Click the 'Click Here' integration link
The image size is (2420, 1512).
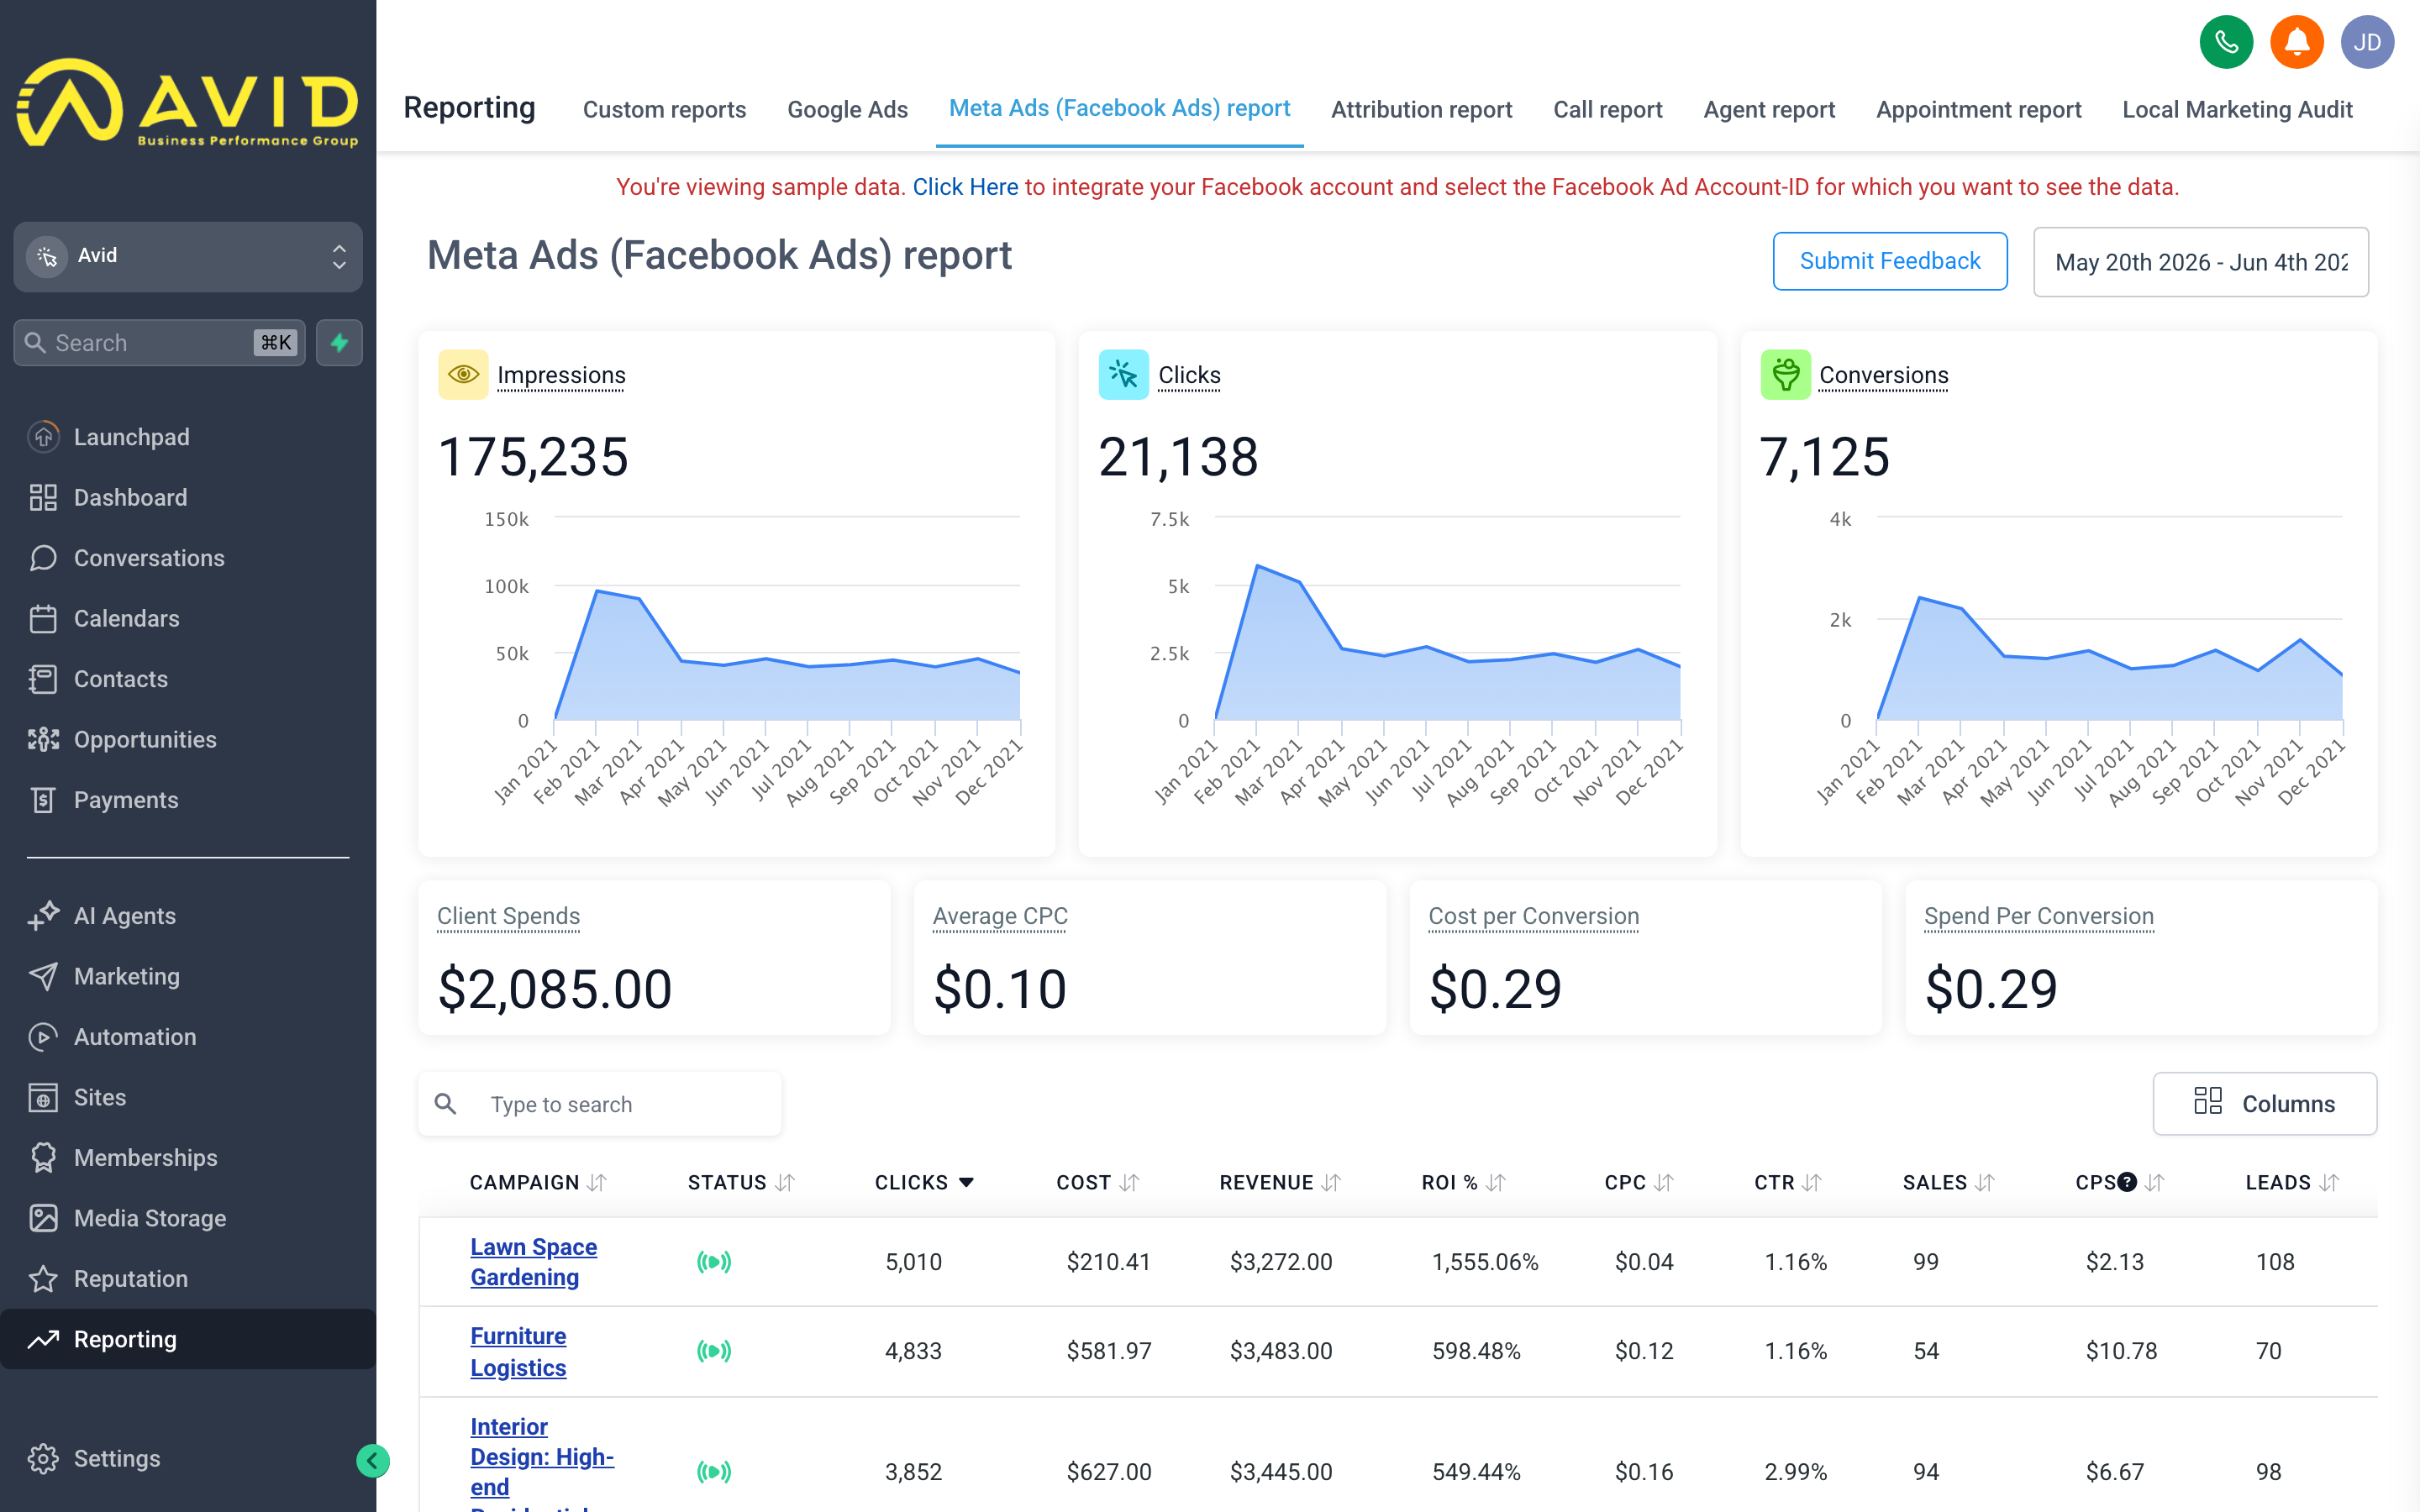click(965, 187)
